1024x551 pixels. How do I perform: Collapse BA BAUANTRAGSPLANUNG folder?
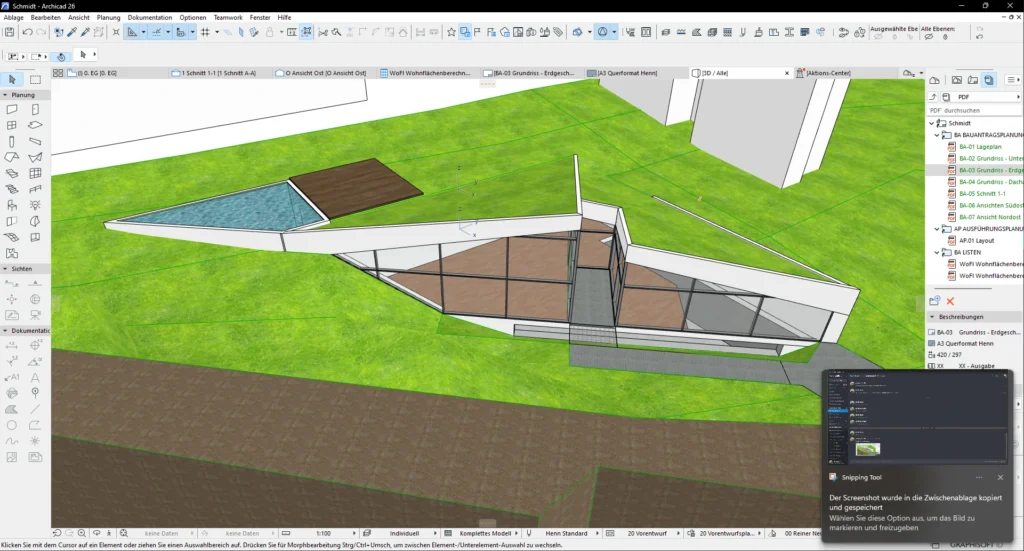[936, 135]
